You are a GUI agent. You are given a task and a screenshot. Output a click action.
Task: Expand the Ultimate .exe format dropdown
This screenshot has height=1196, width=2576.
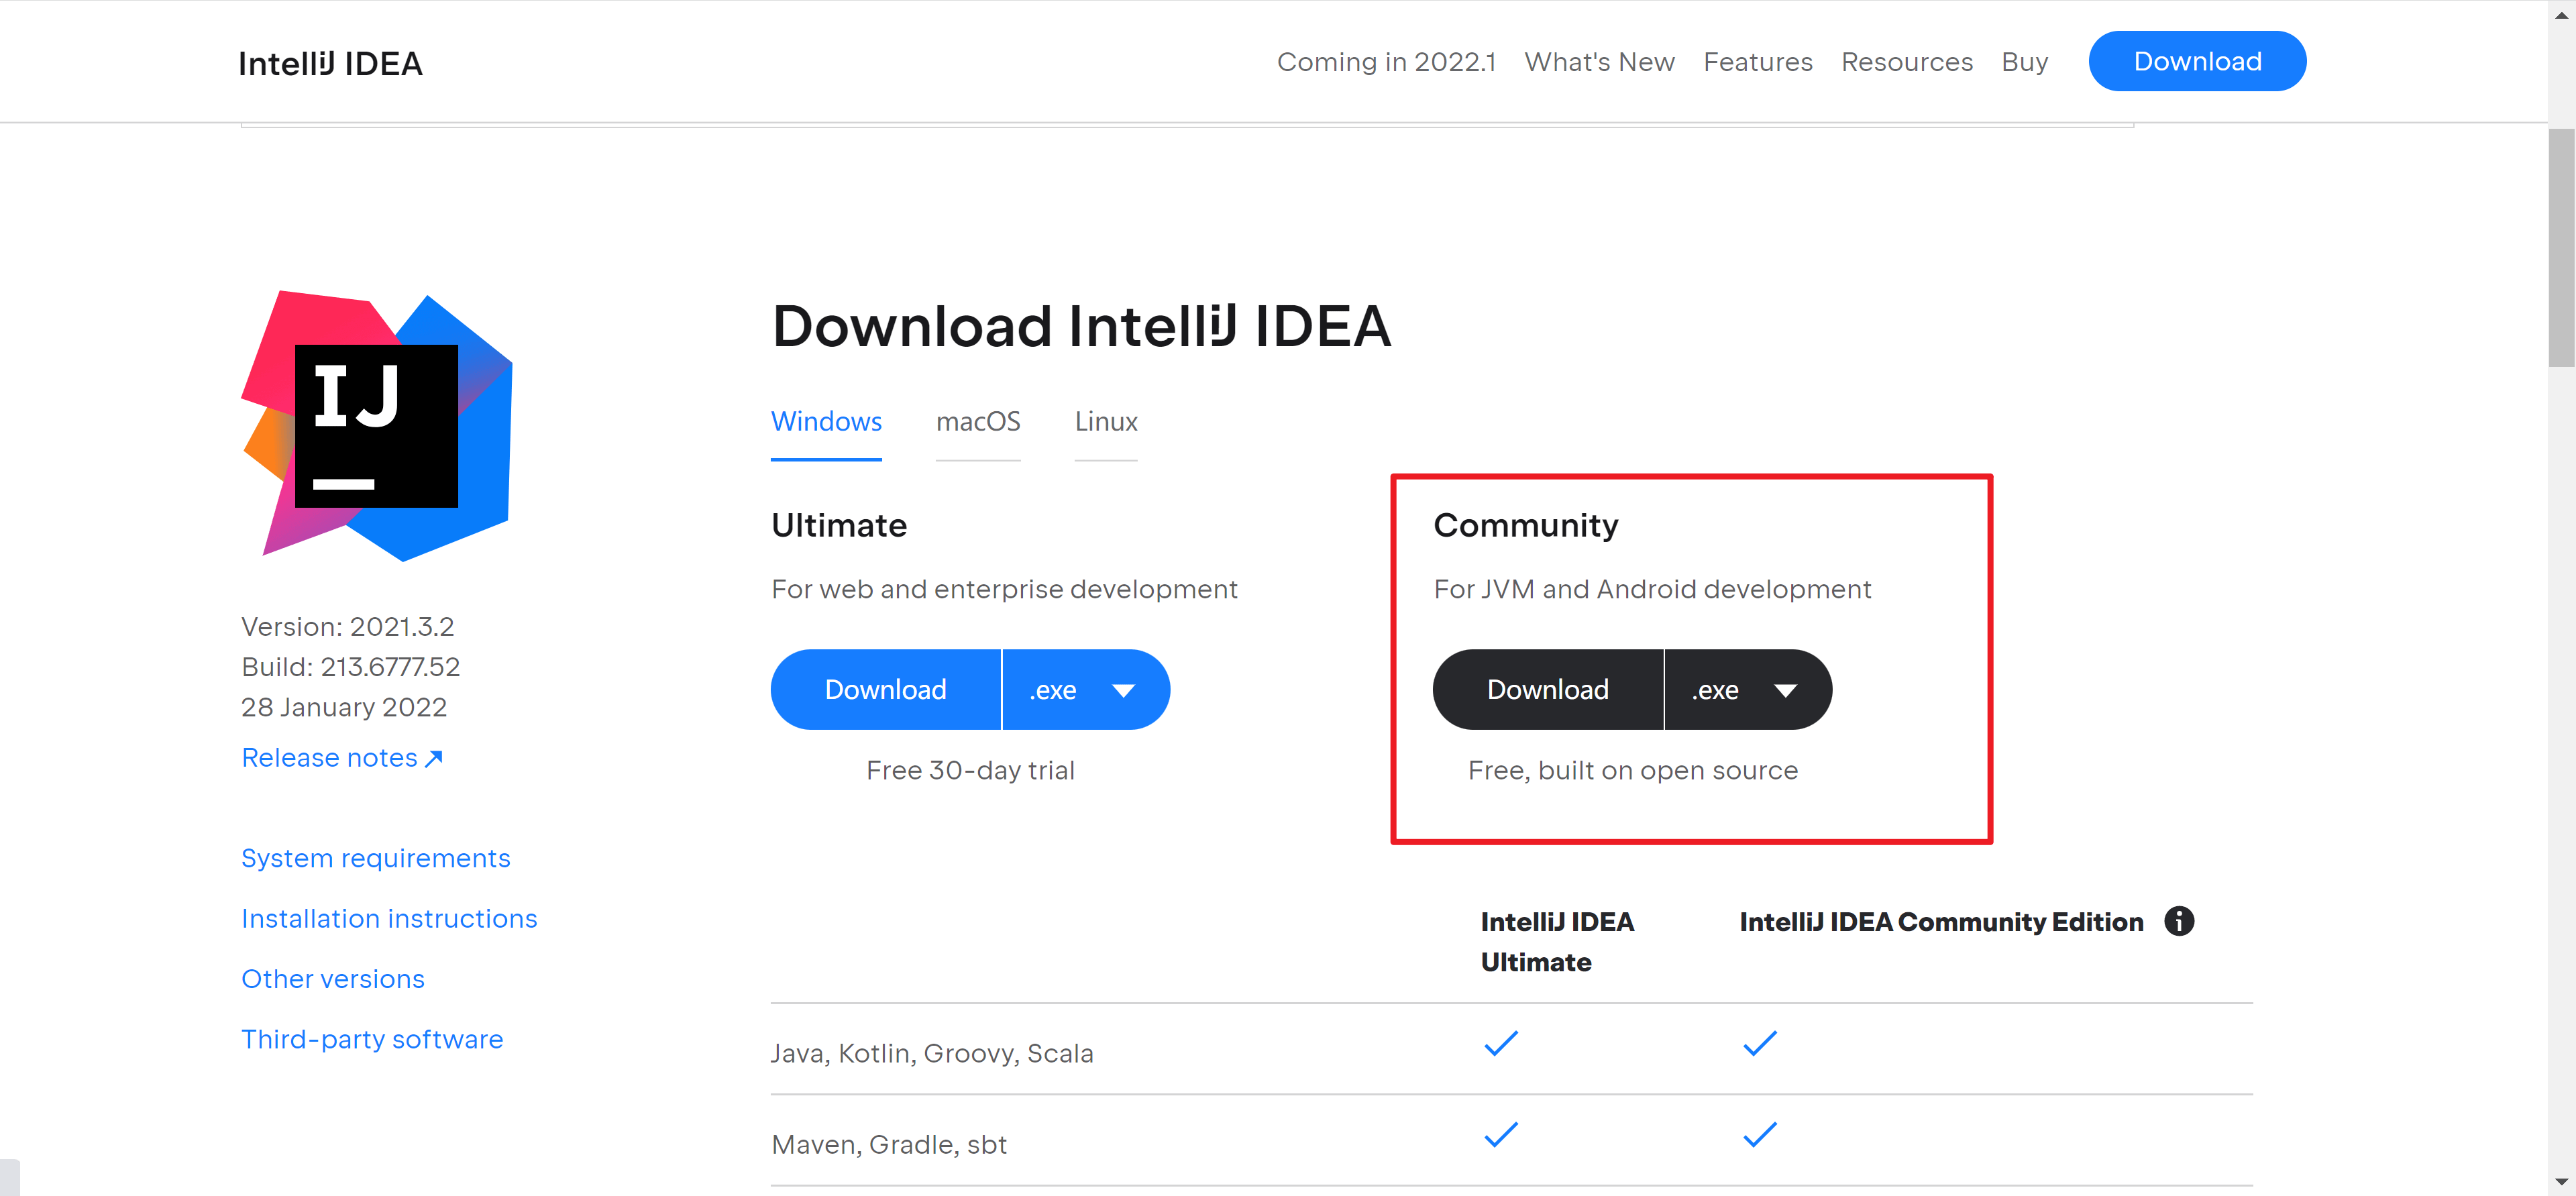(1086, 690)
